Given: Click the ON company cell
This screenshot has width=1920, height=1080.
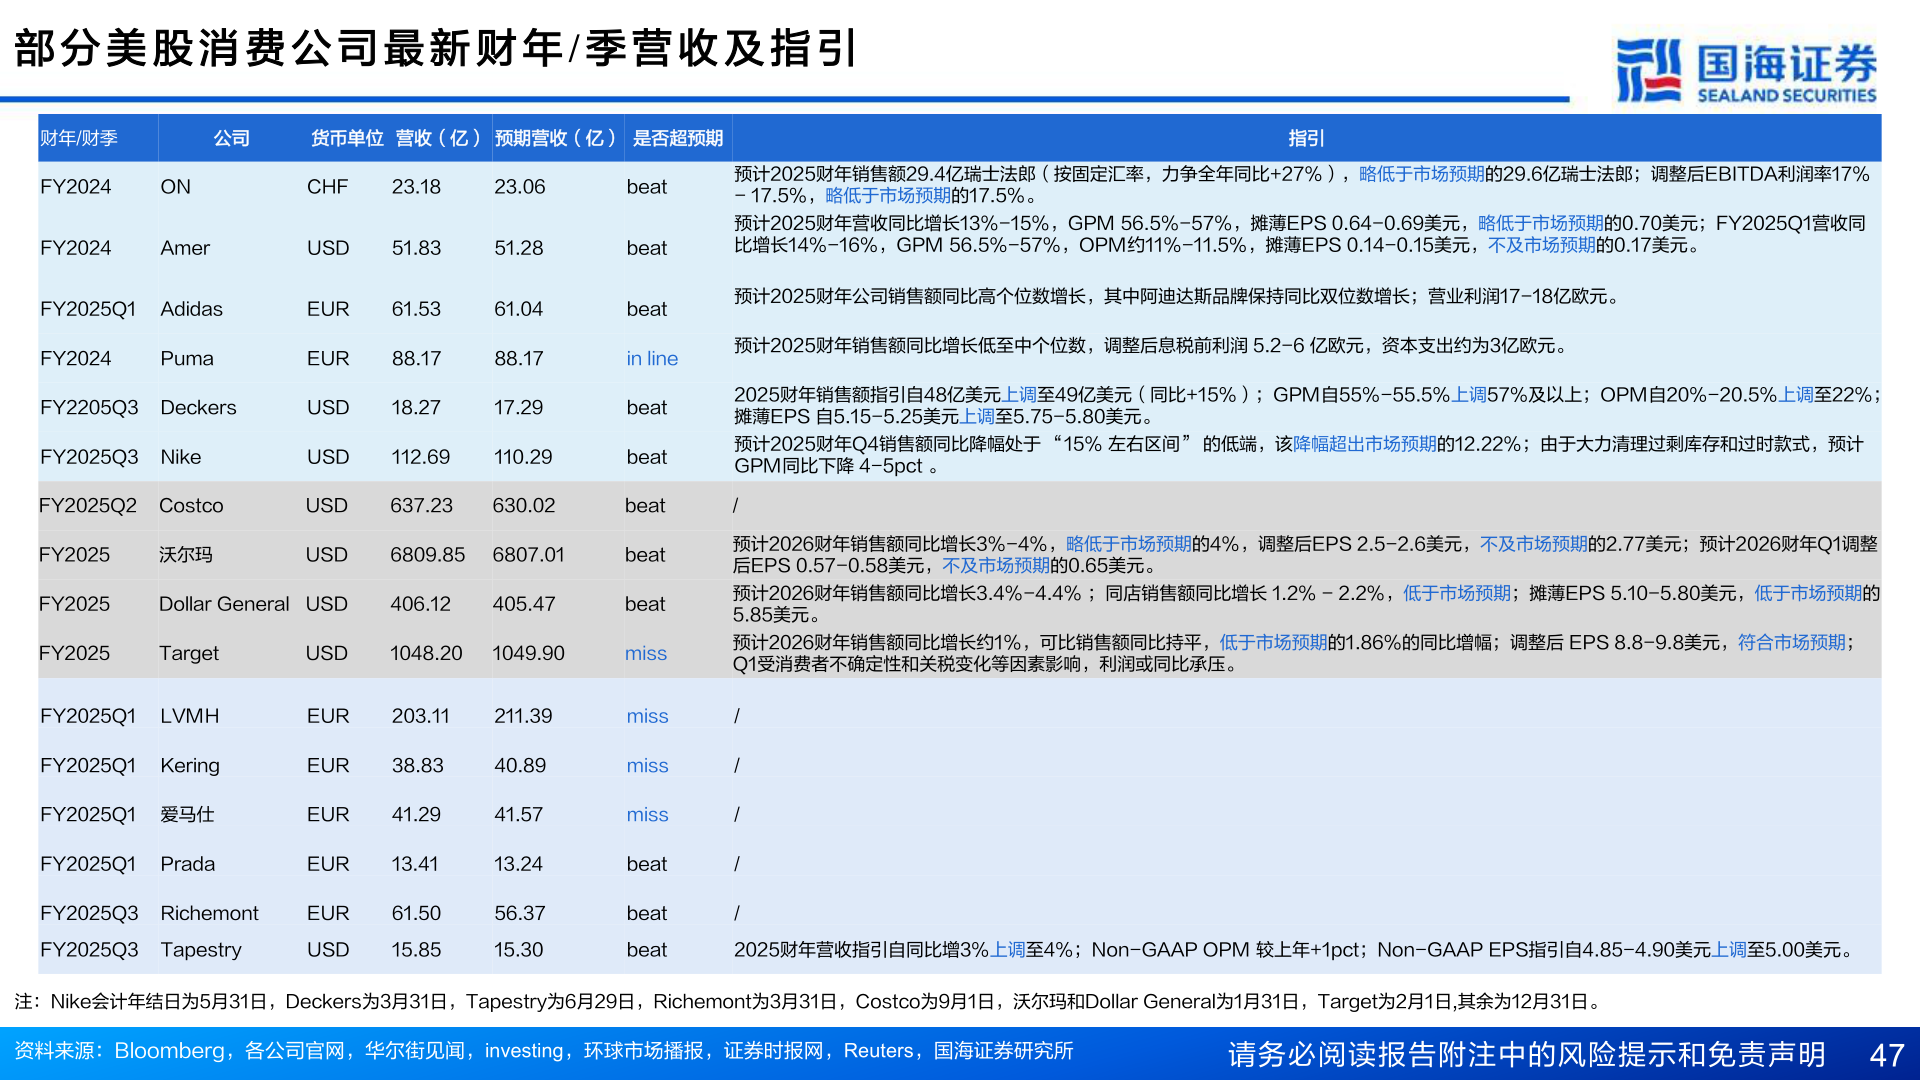Looking at the screenshot, I should (175, 187).
